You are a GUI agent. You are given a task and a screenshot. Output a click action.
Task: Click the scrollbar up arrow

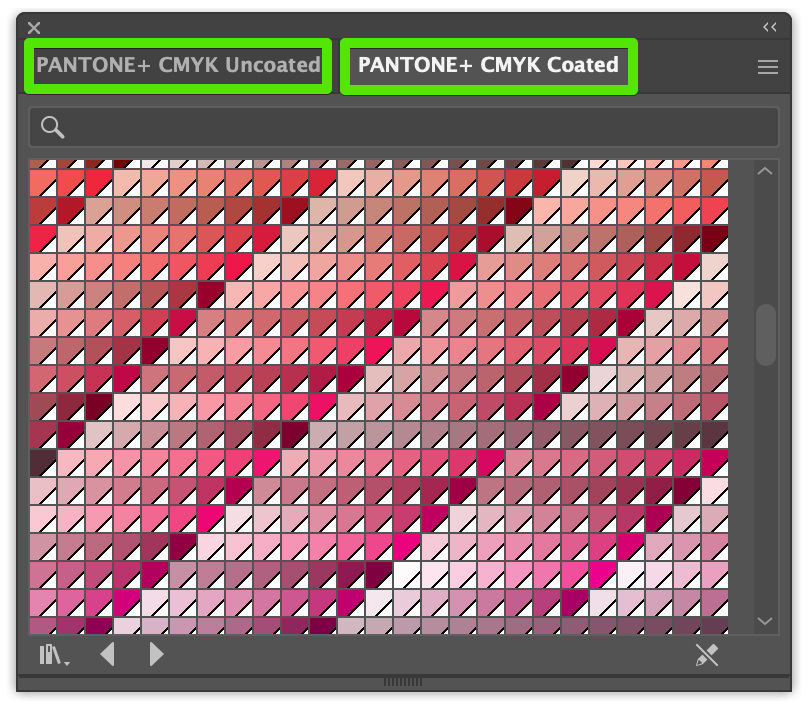click(x=765, y=172)
